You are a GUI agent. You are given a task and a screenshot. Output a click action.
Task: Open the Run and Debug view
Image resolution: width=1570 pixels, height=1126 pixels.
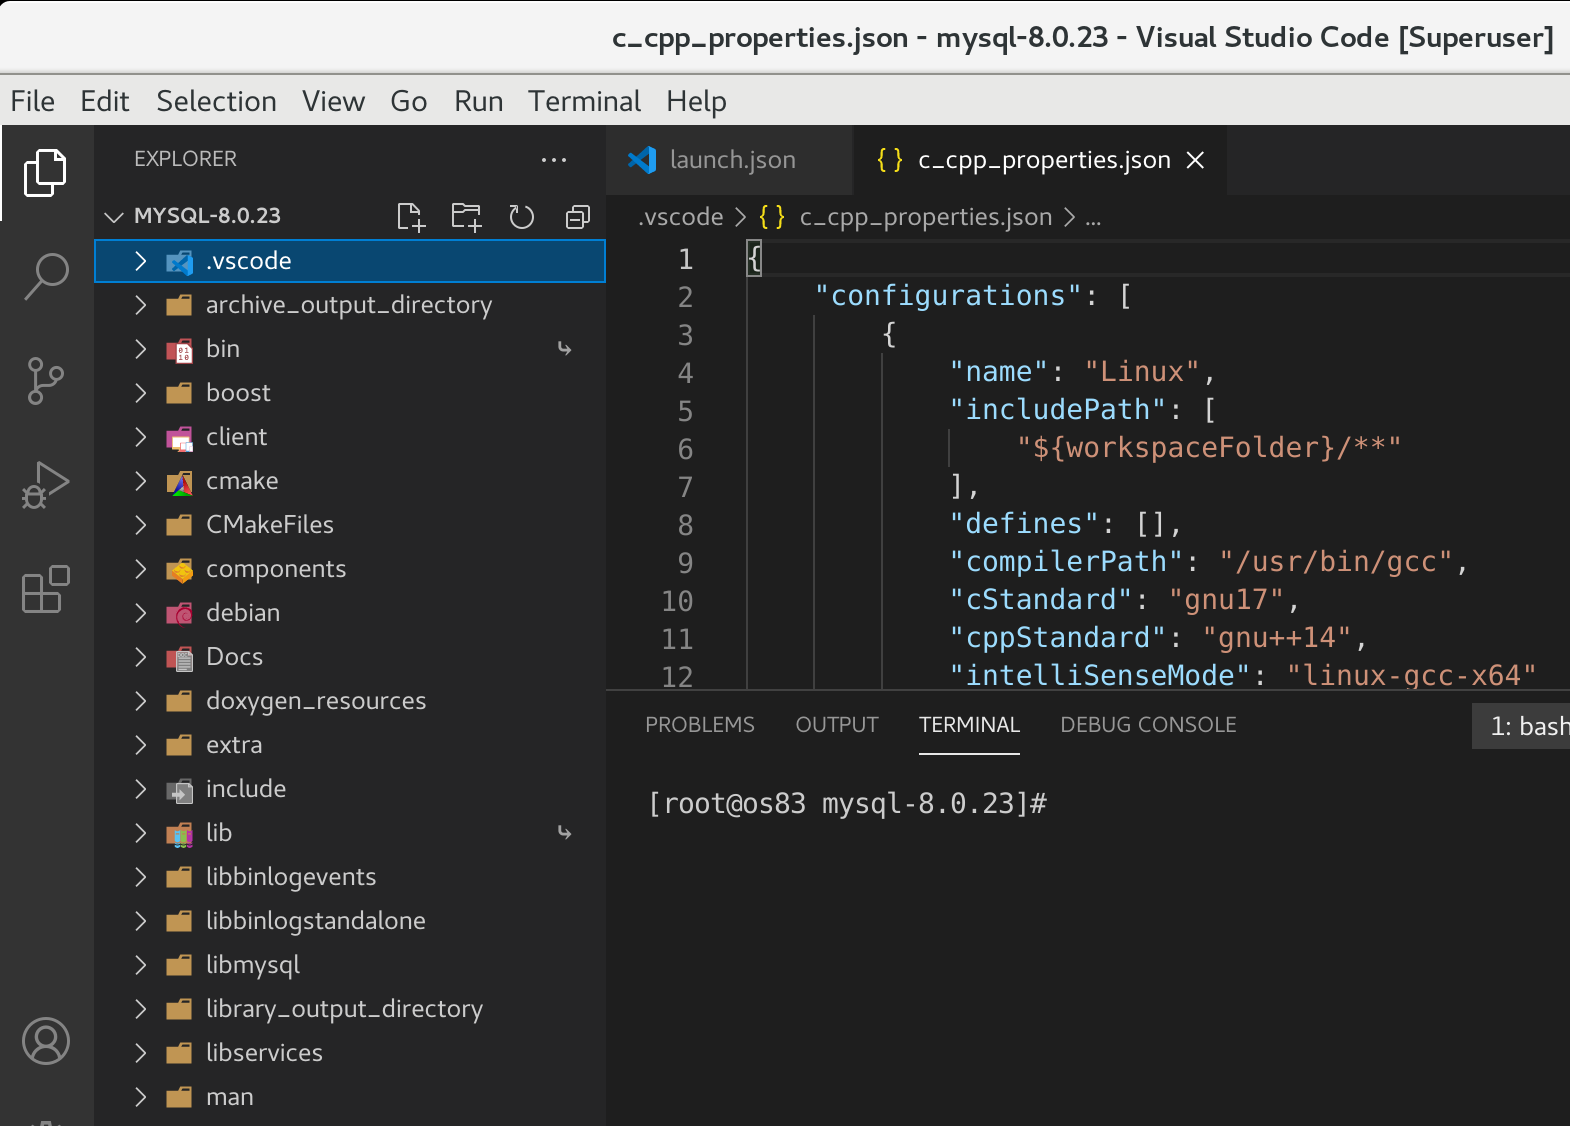[x=46, y=485]
